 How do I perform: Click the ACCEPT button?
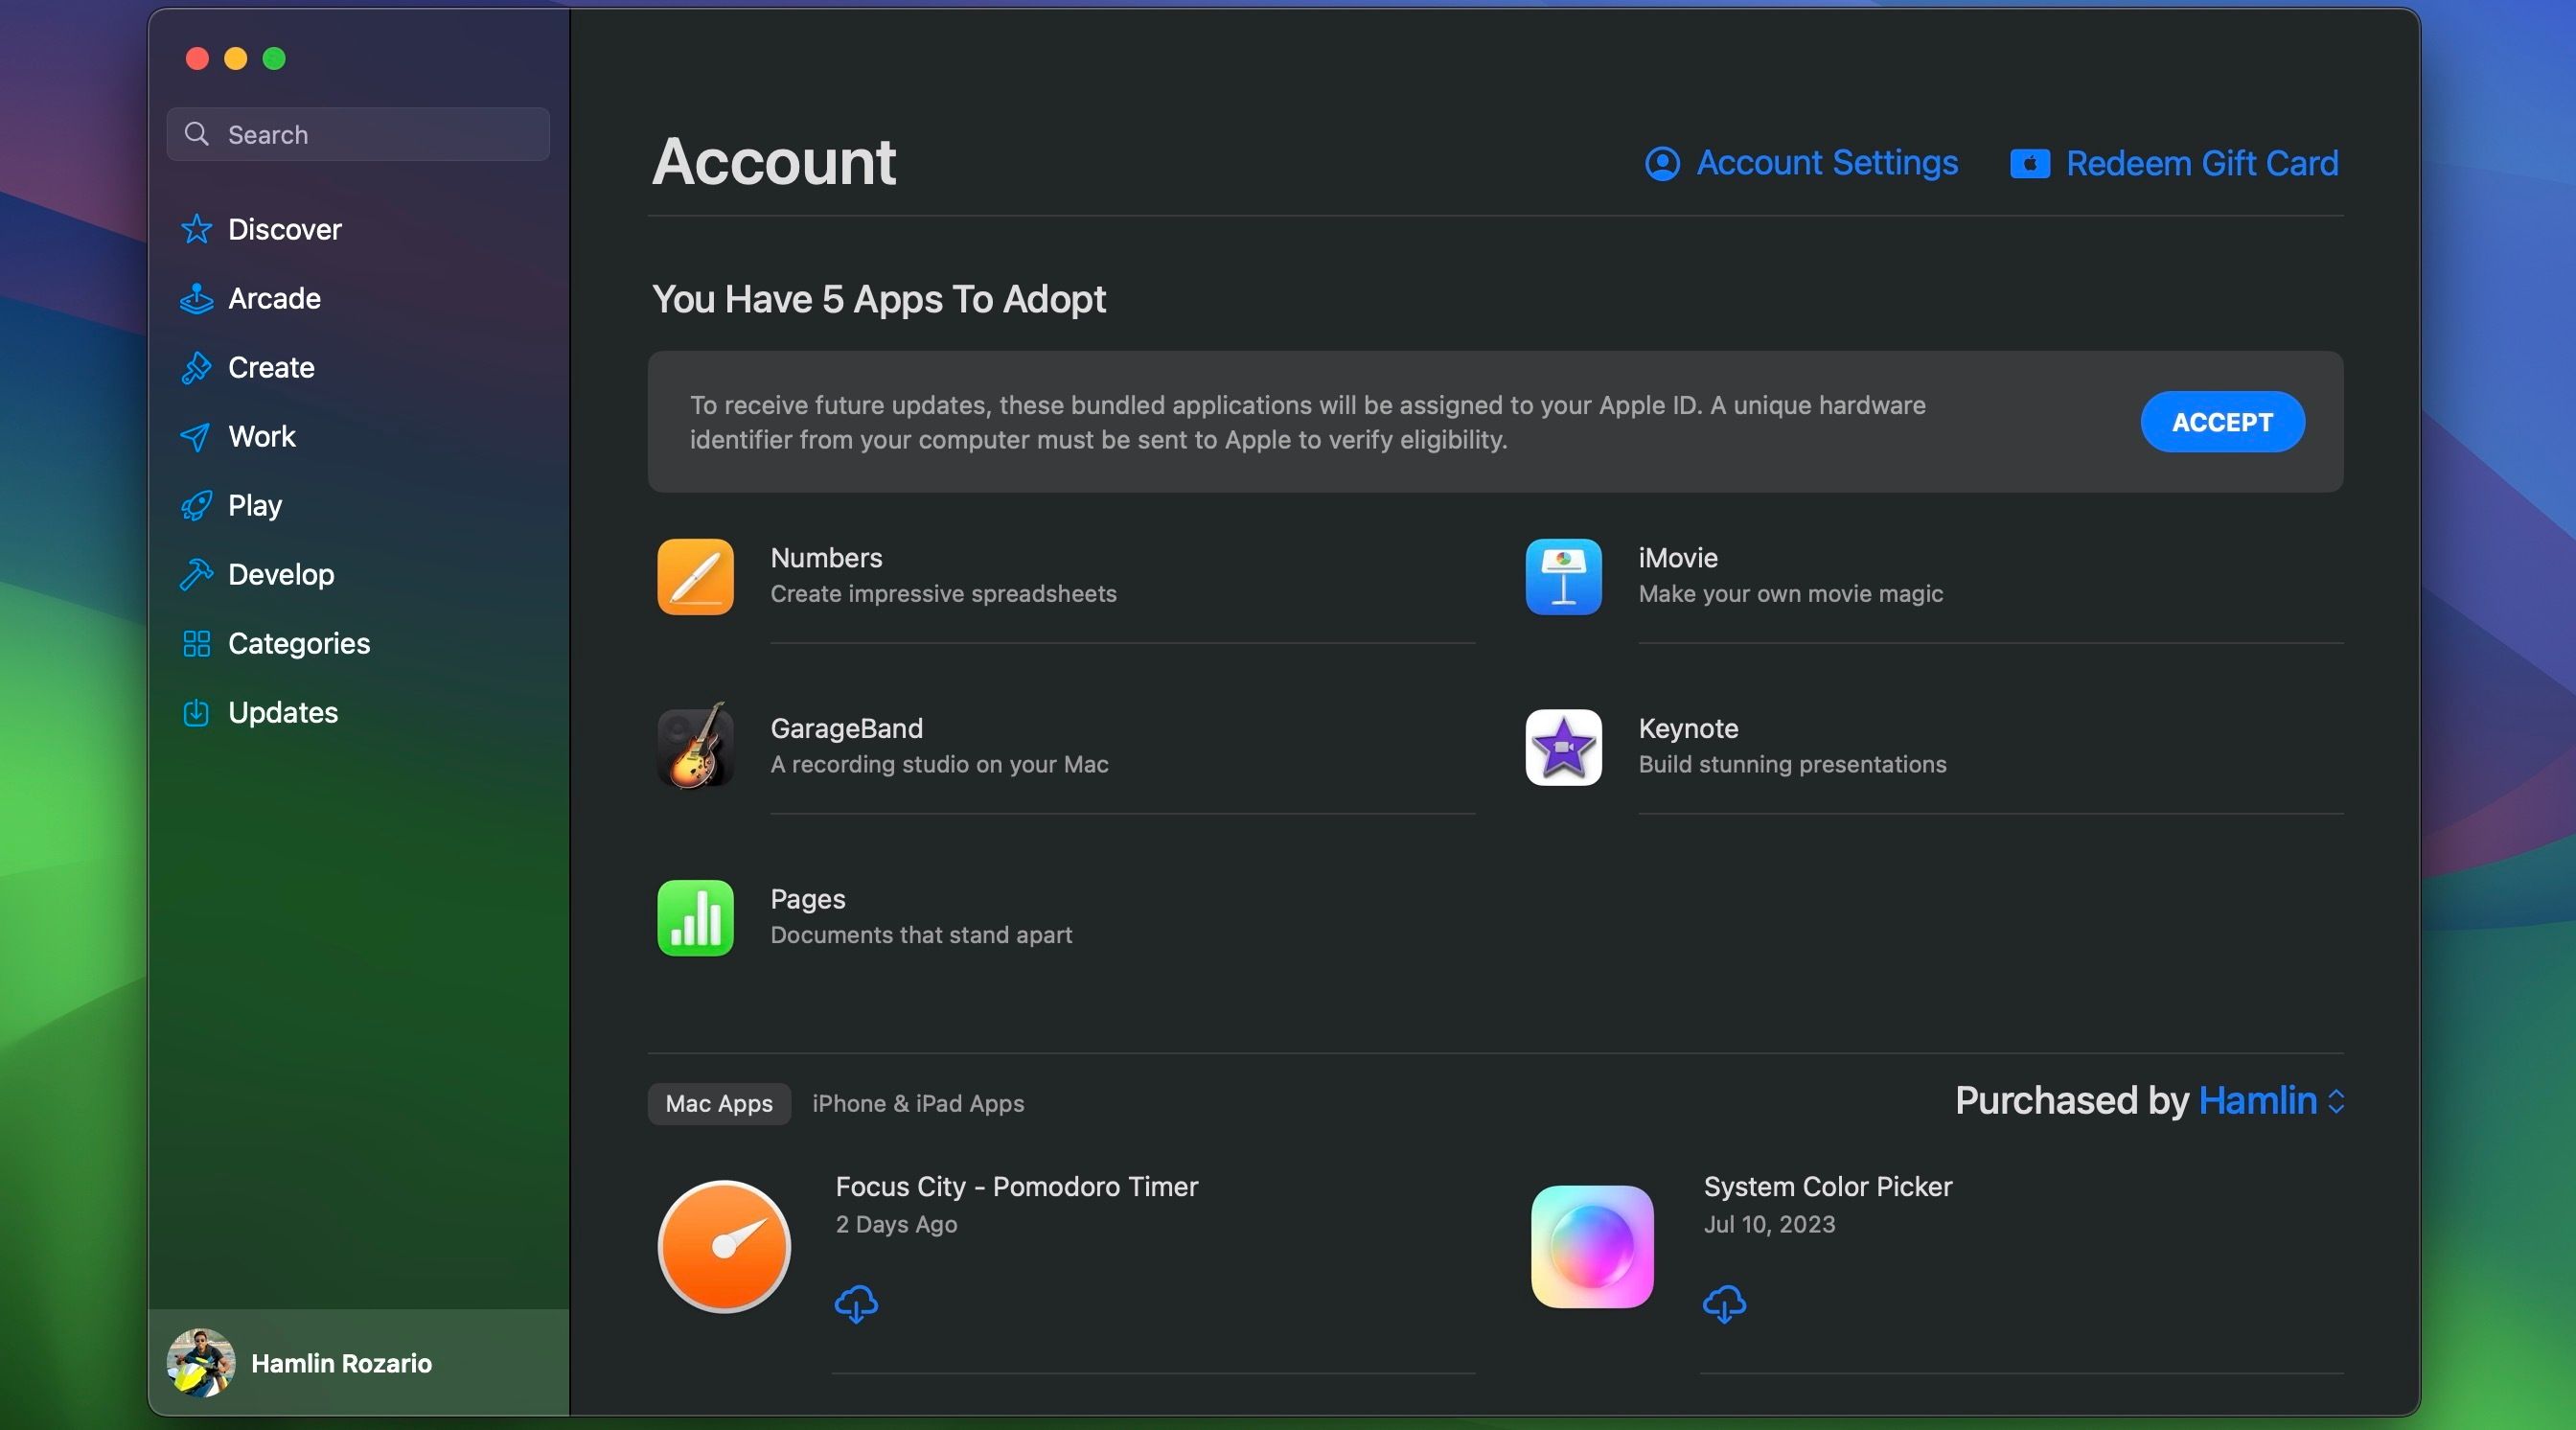coord(2222,422)
